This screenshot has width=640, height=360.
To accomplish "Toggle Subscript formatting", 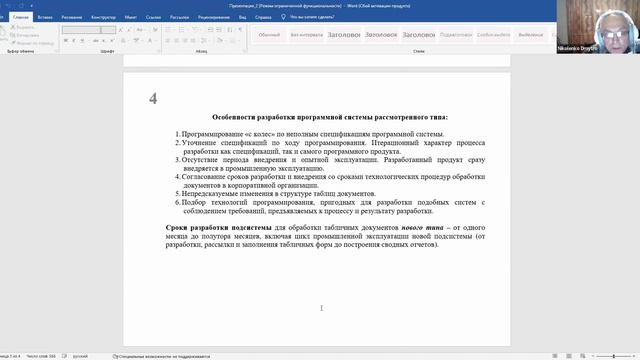I will [x=104, y=40].
